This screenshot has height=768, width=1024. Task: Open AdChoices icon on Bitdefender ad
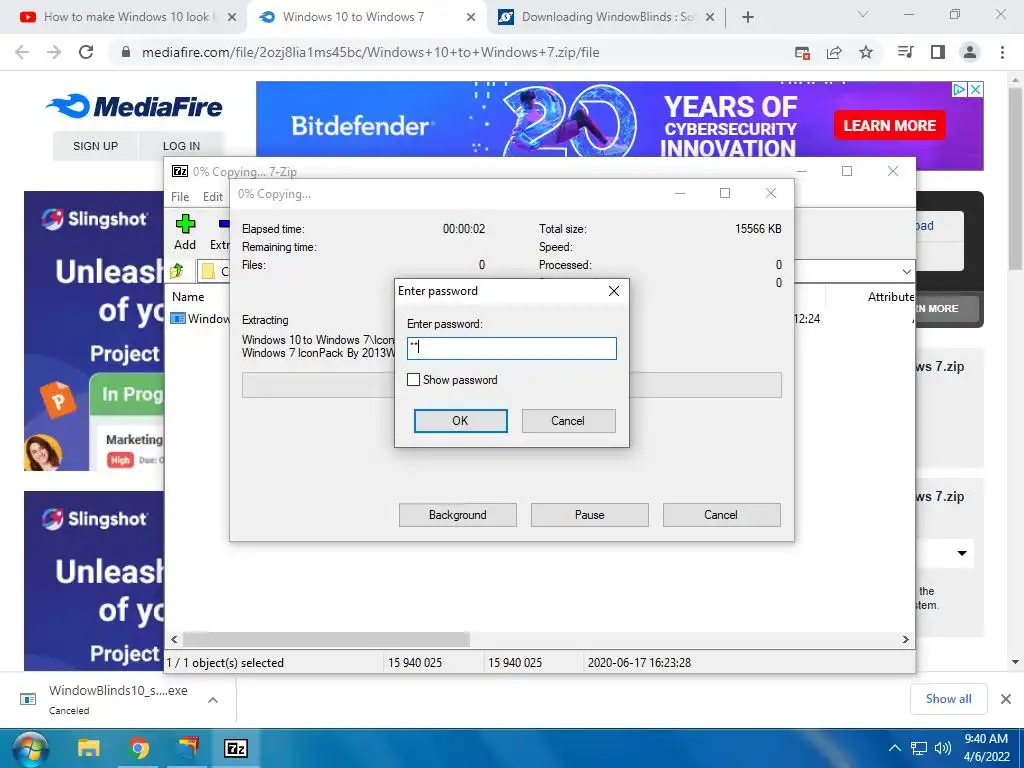(959, 89)
